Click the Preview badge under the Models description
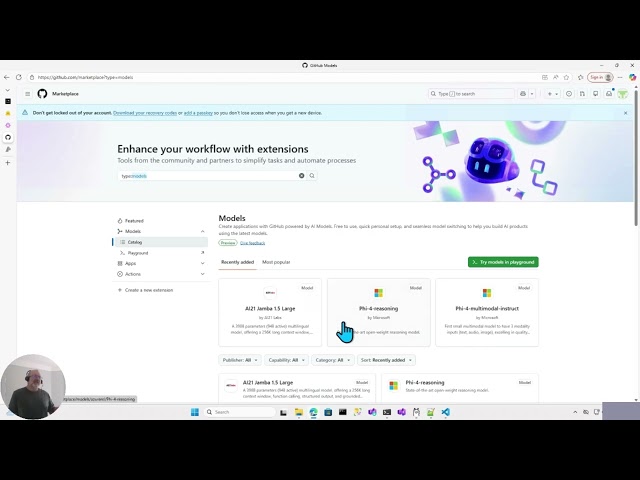 [228, 243]
